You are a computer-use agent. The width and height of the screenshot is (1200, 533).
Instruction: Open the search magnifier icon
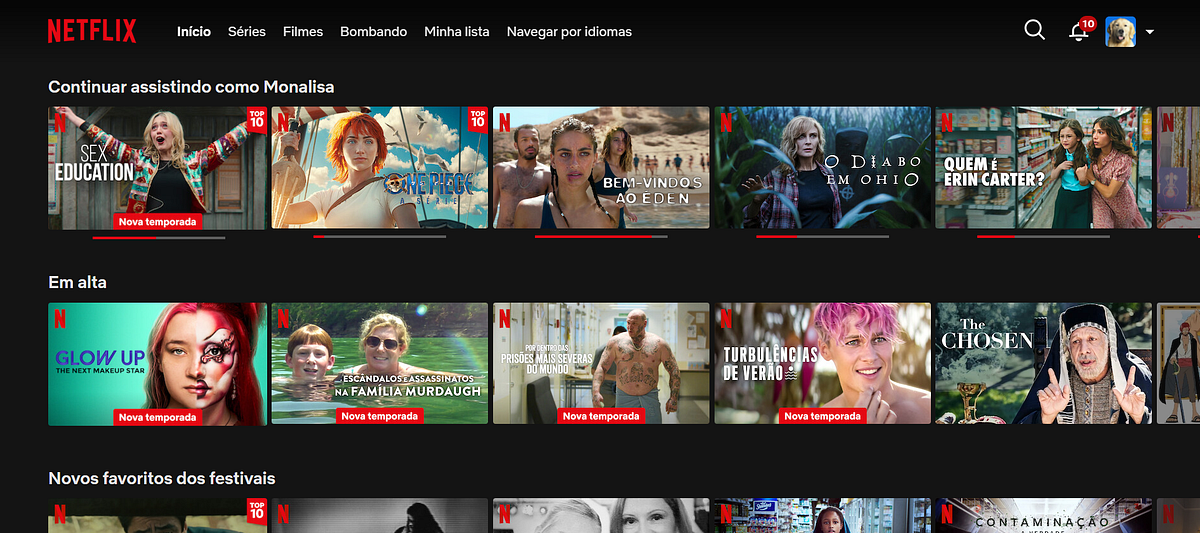(1035, 30)
